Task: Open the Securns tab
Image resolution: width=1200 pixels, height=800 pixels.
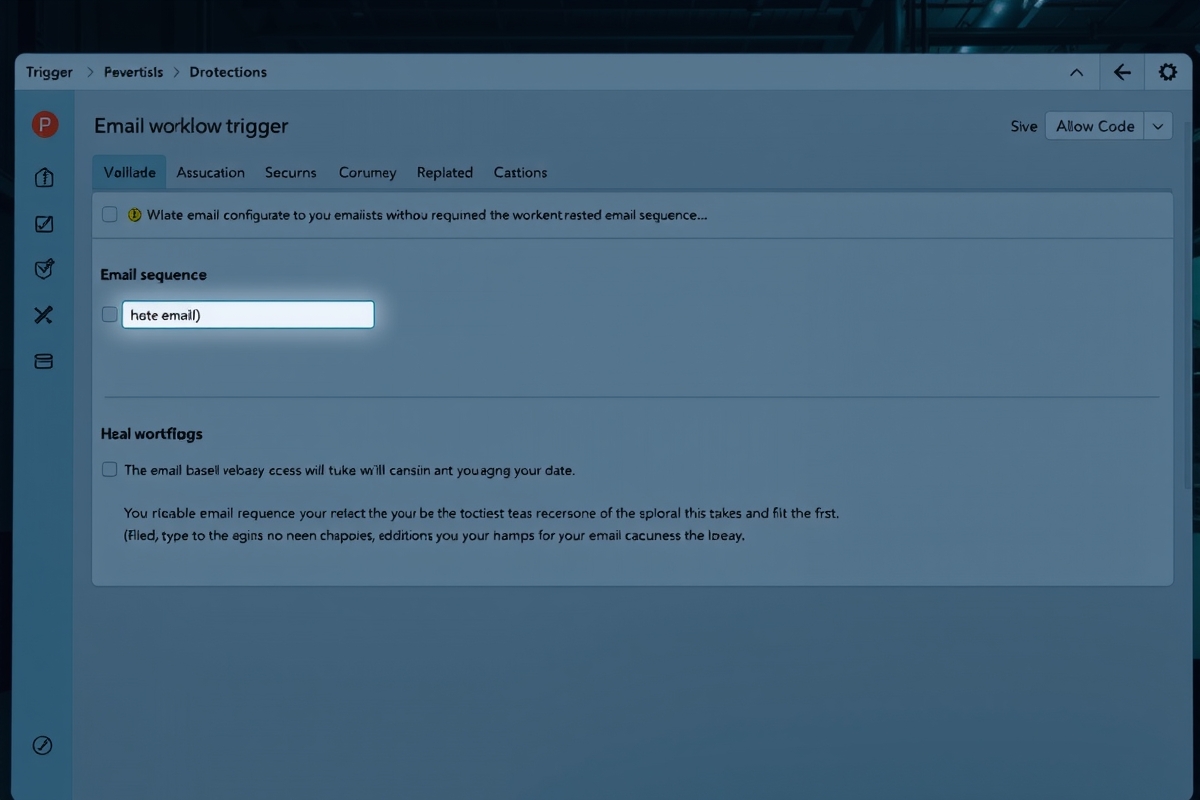Action: click(x=290, y=172)
